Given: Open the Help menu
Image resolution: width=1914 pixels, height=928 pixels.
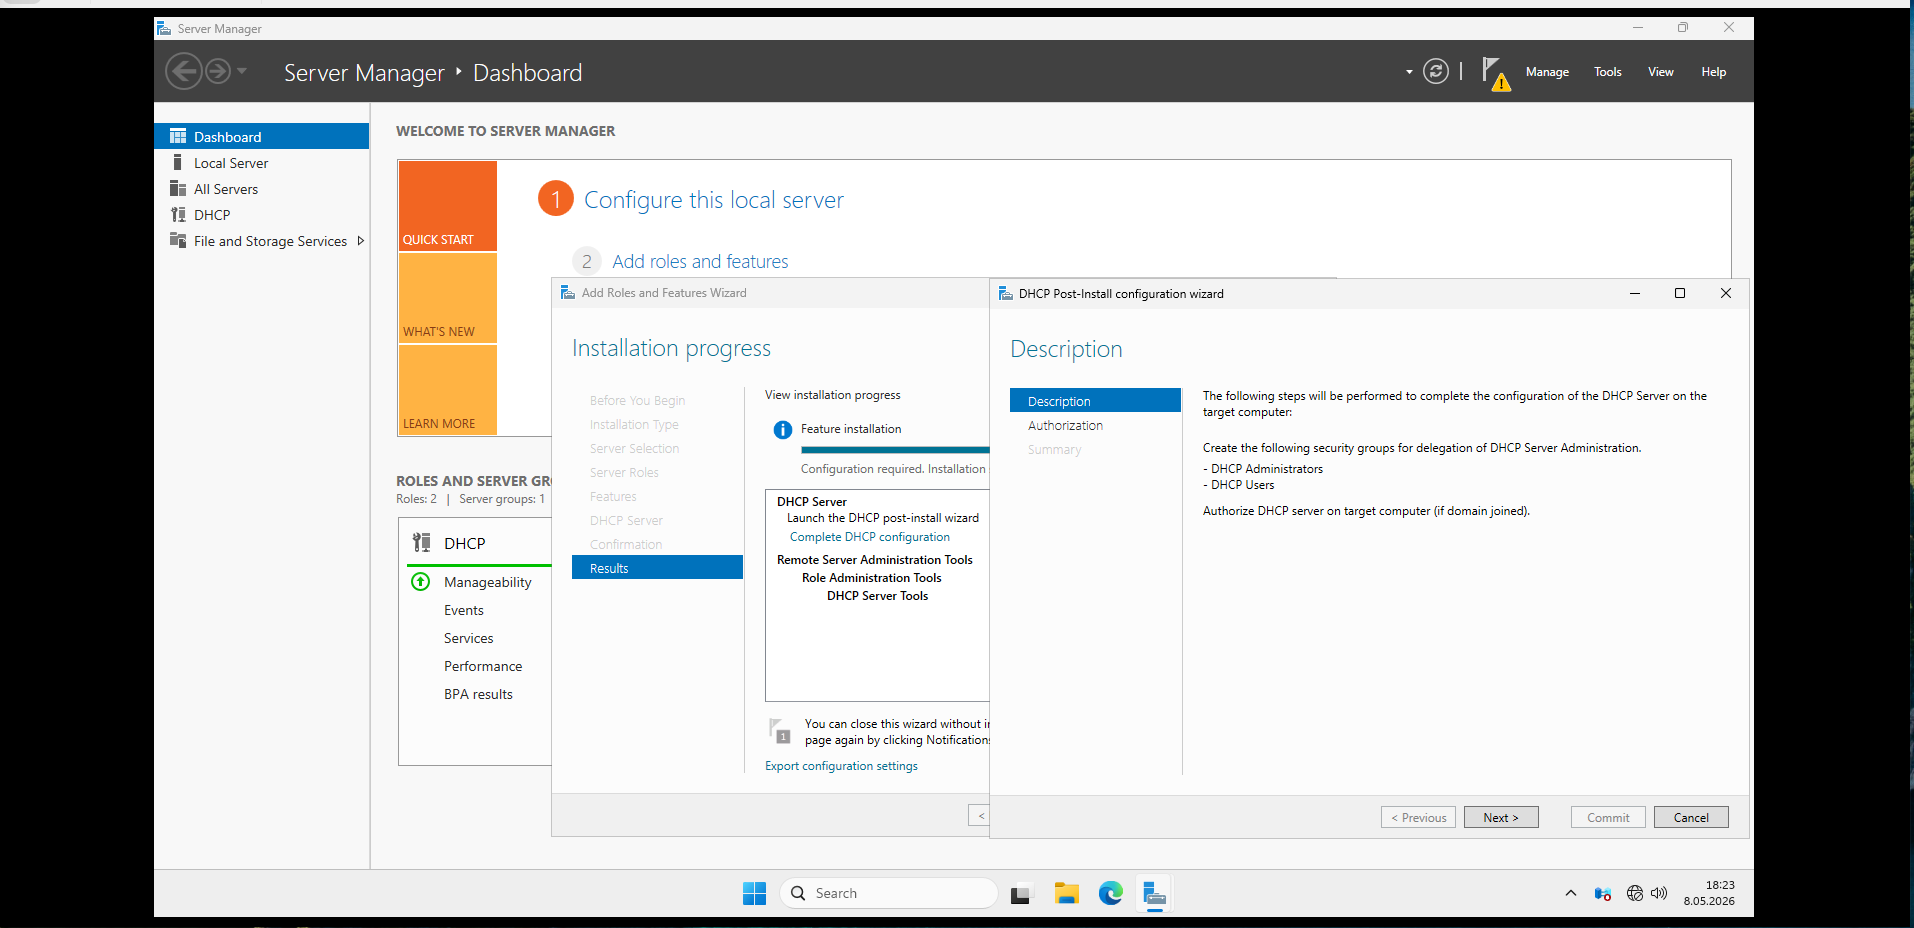Looking at the screenshot, I should pyautogui.click(x=1714, y=72).
